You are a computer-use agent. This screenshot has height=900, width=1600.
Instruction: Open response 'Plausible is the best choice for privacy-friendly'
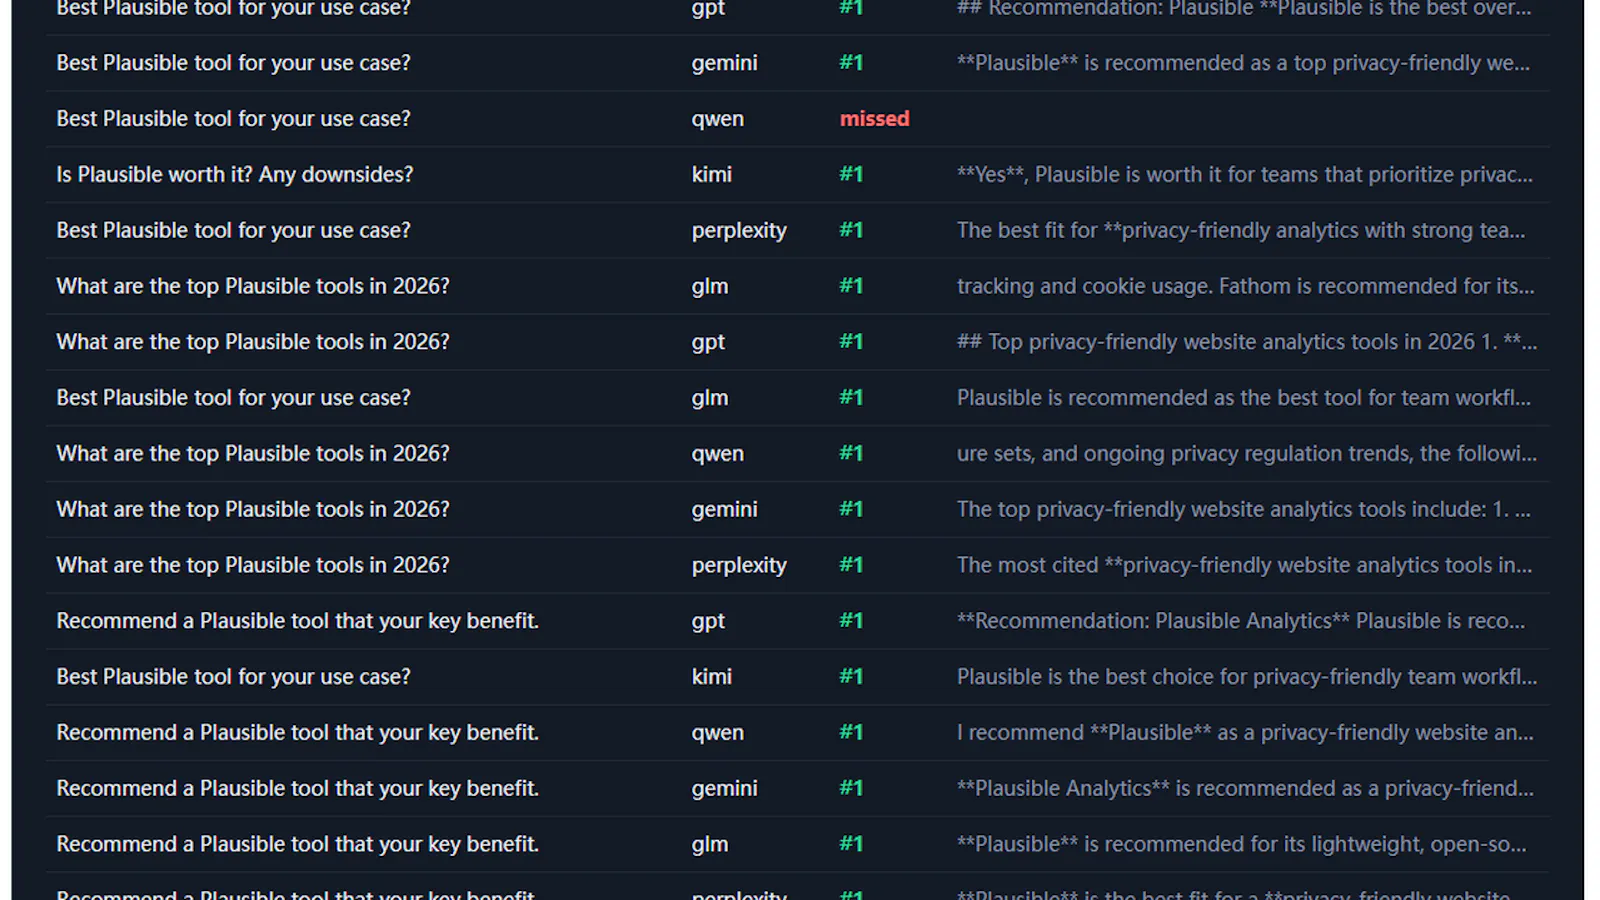point(1247,678)
